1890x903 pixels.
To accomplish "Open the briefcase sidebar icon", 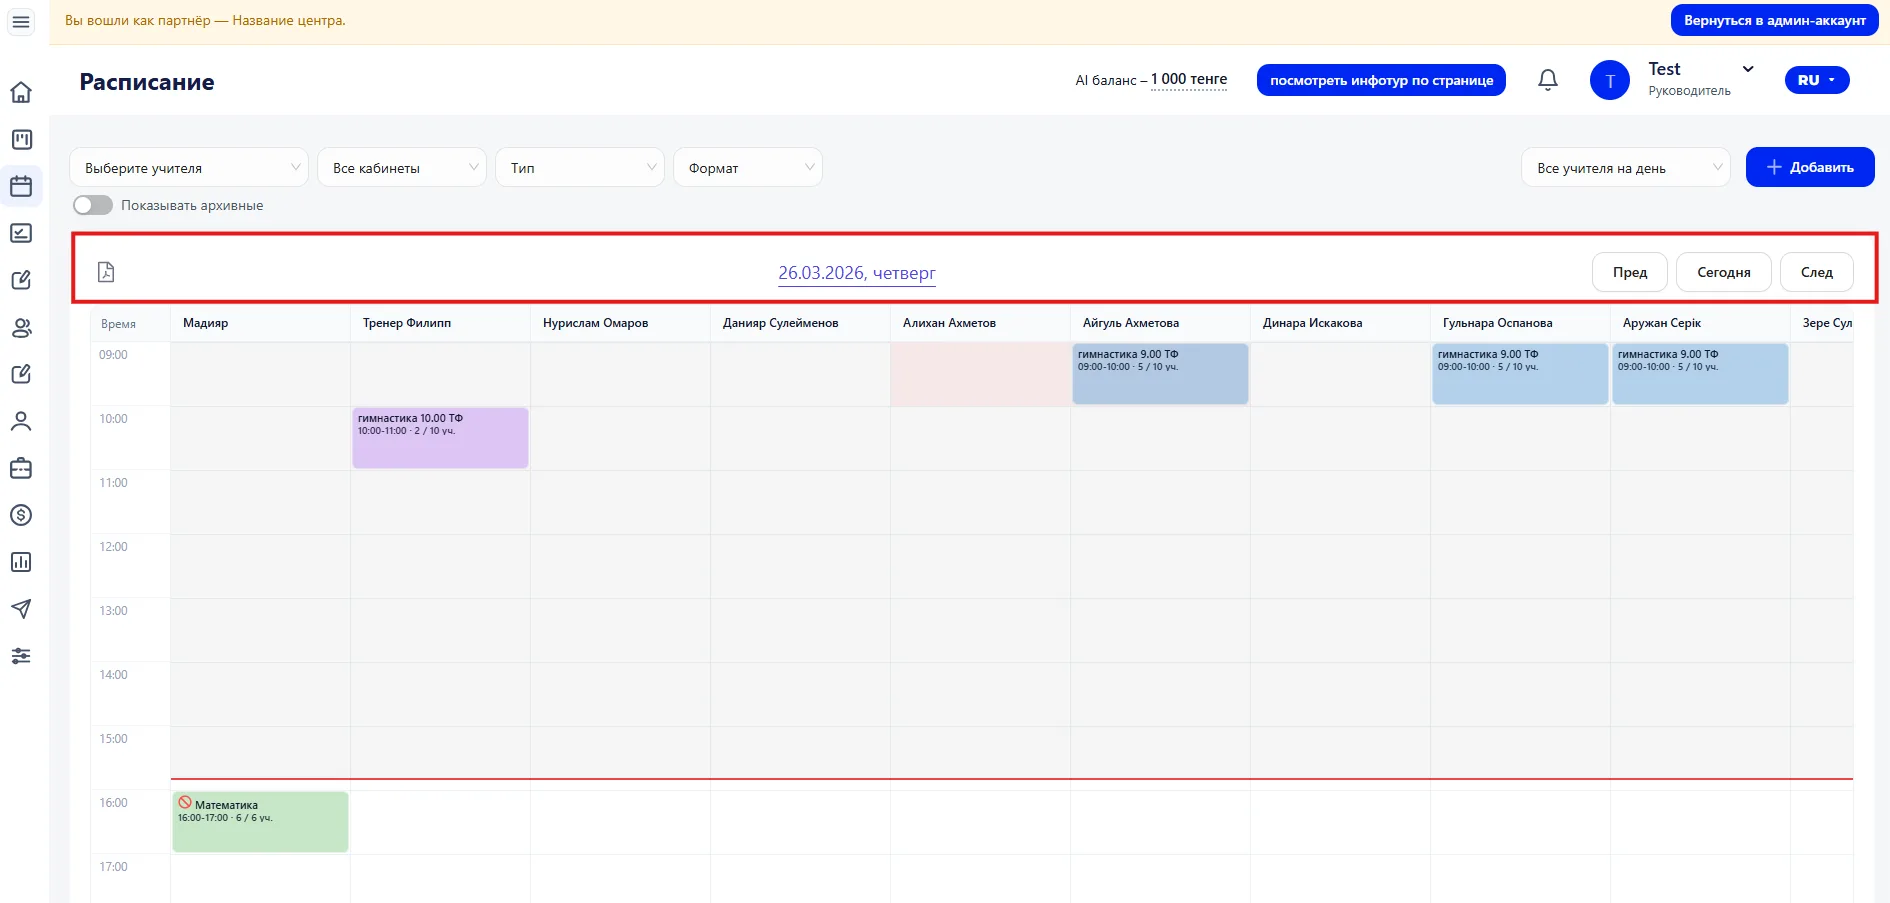I will (21, 468).
